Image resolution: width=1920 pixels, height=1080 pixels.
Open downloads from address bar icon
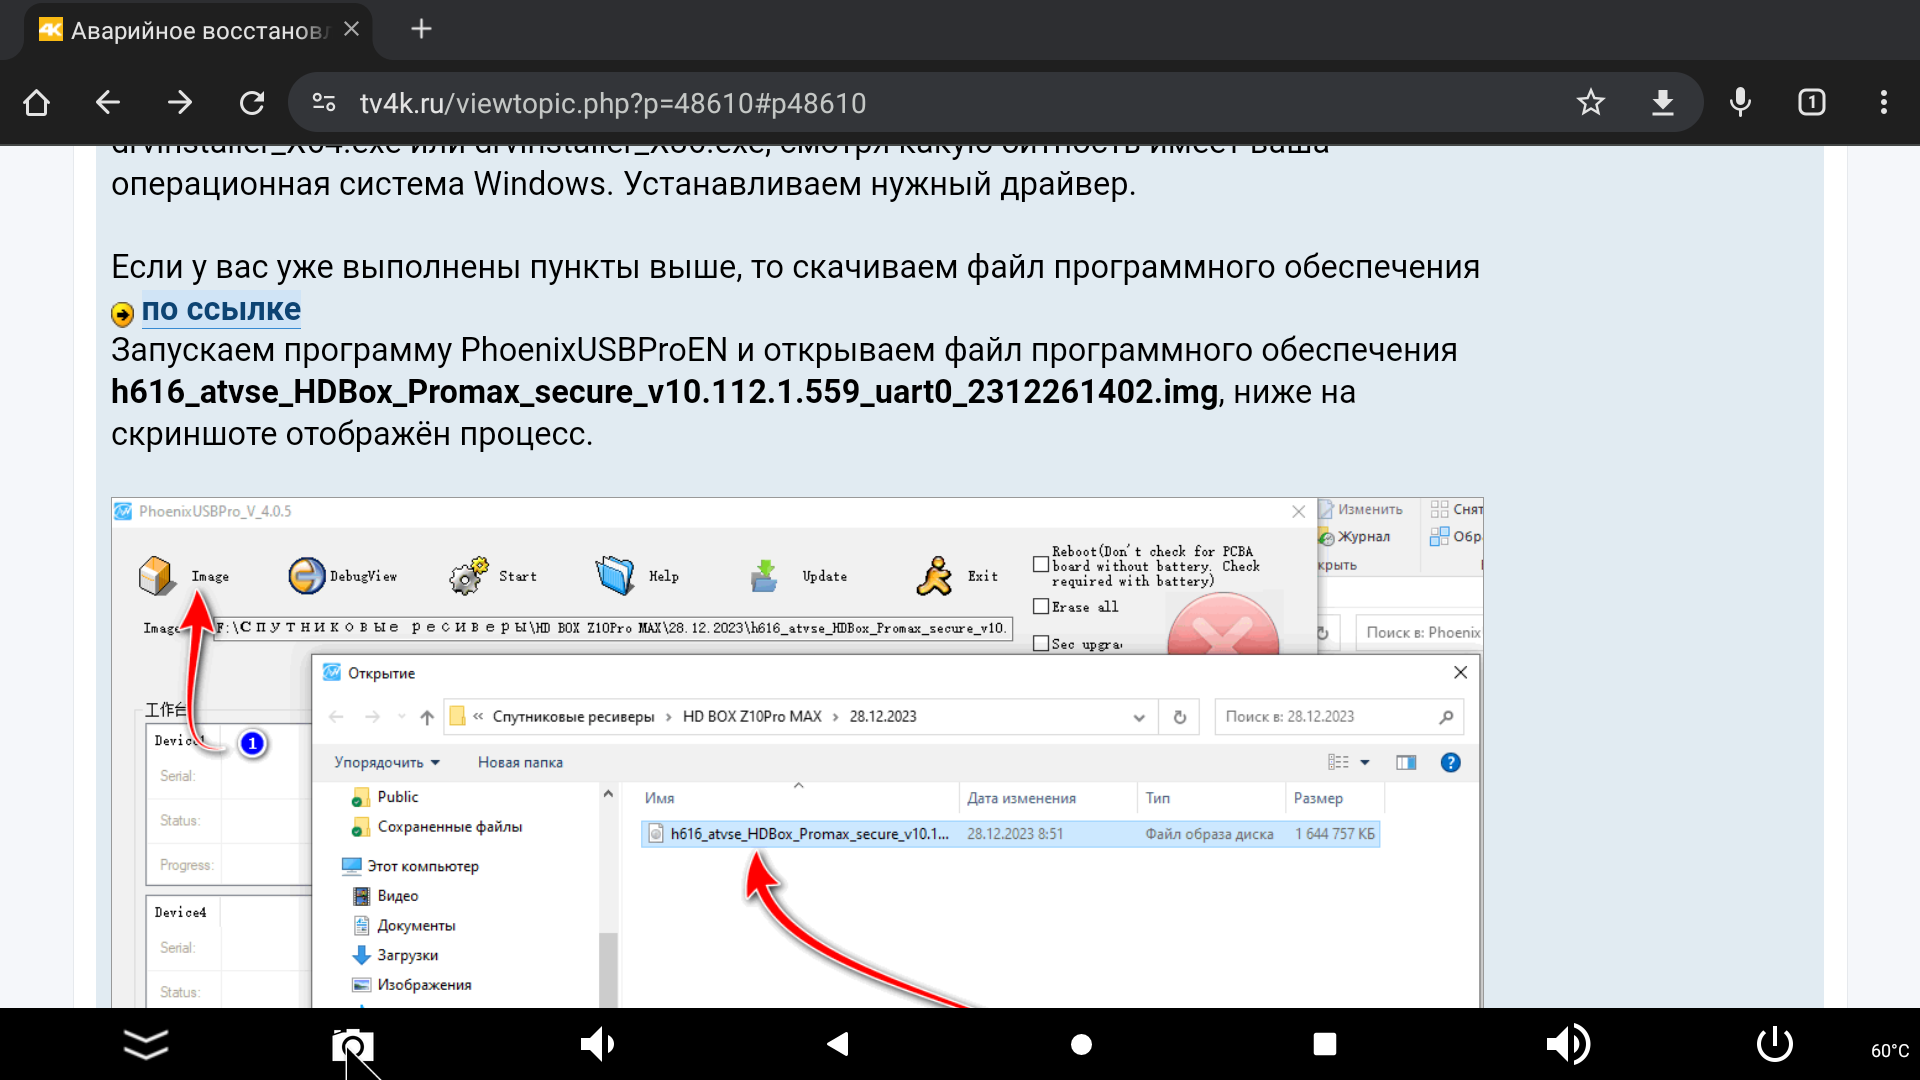[x=1663, y=103]
